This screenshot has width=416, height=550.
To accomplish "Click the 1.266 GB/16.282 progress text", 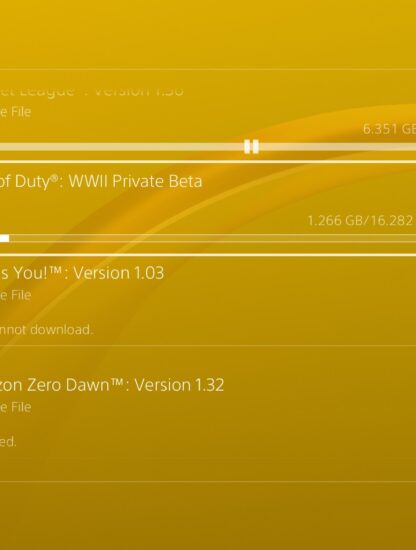I will point(360,221).
